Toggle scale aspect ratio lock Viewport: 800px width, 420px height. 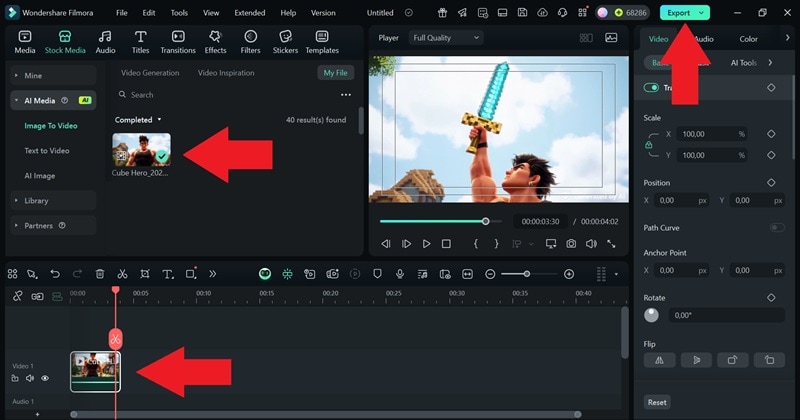pos(648,145)
